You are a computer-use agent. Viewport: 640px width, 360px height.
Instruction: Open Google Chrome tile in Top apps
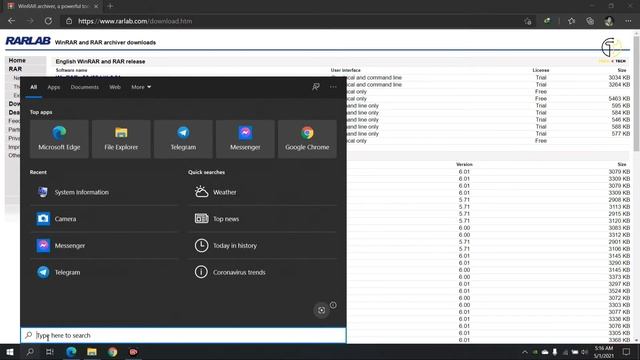click(x=307, y=139)
